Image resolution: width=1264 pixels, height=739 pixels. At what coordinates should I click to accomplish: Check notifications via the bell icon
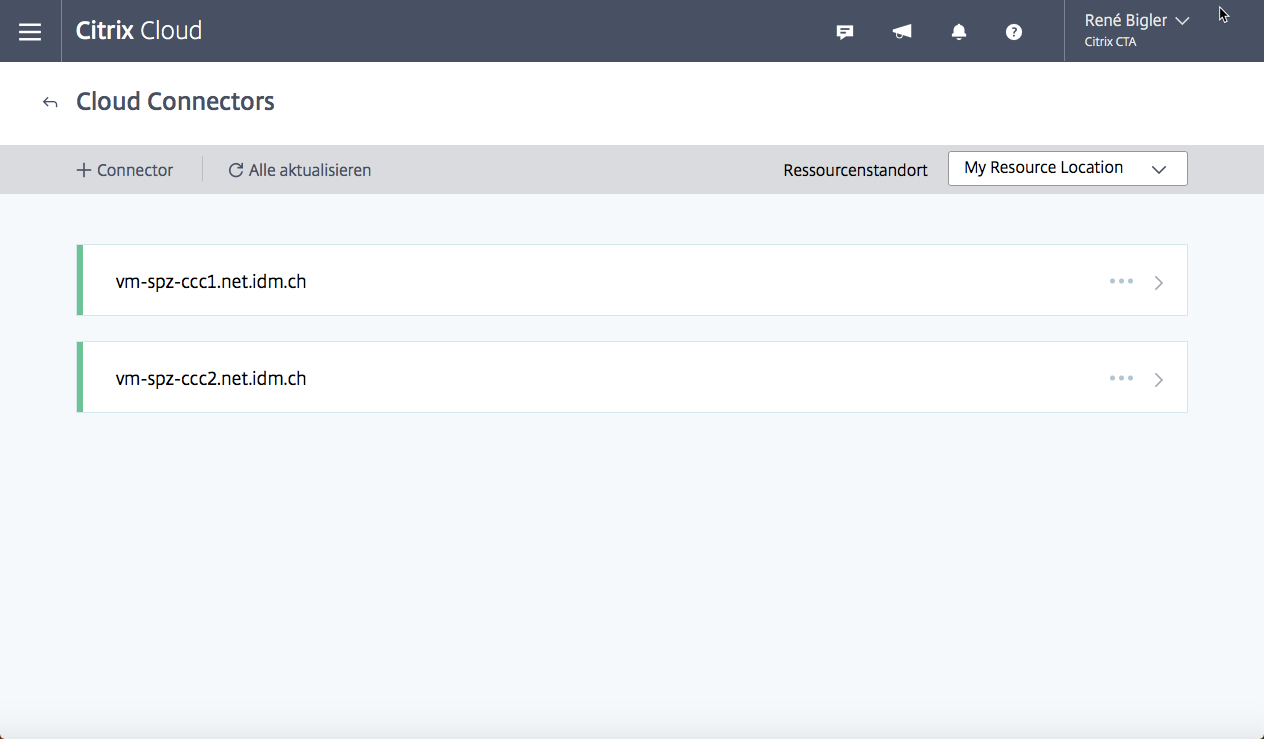[x=958, y=32]
